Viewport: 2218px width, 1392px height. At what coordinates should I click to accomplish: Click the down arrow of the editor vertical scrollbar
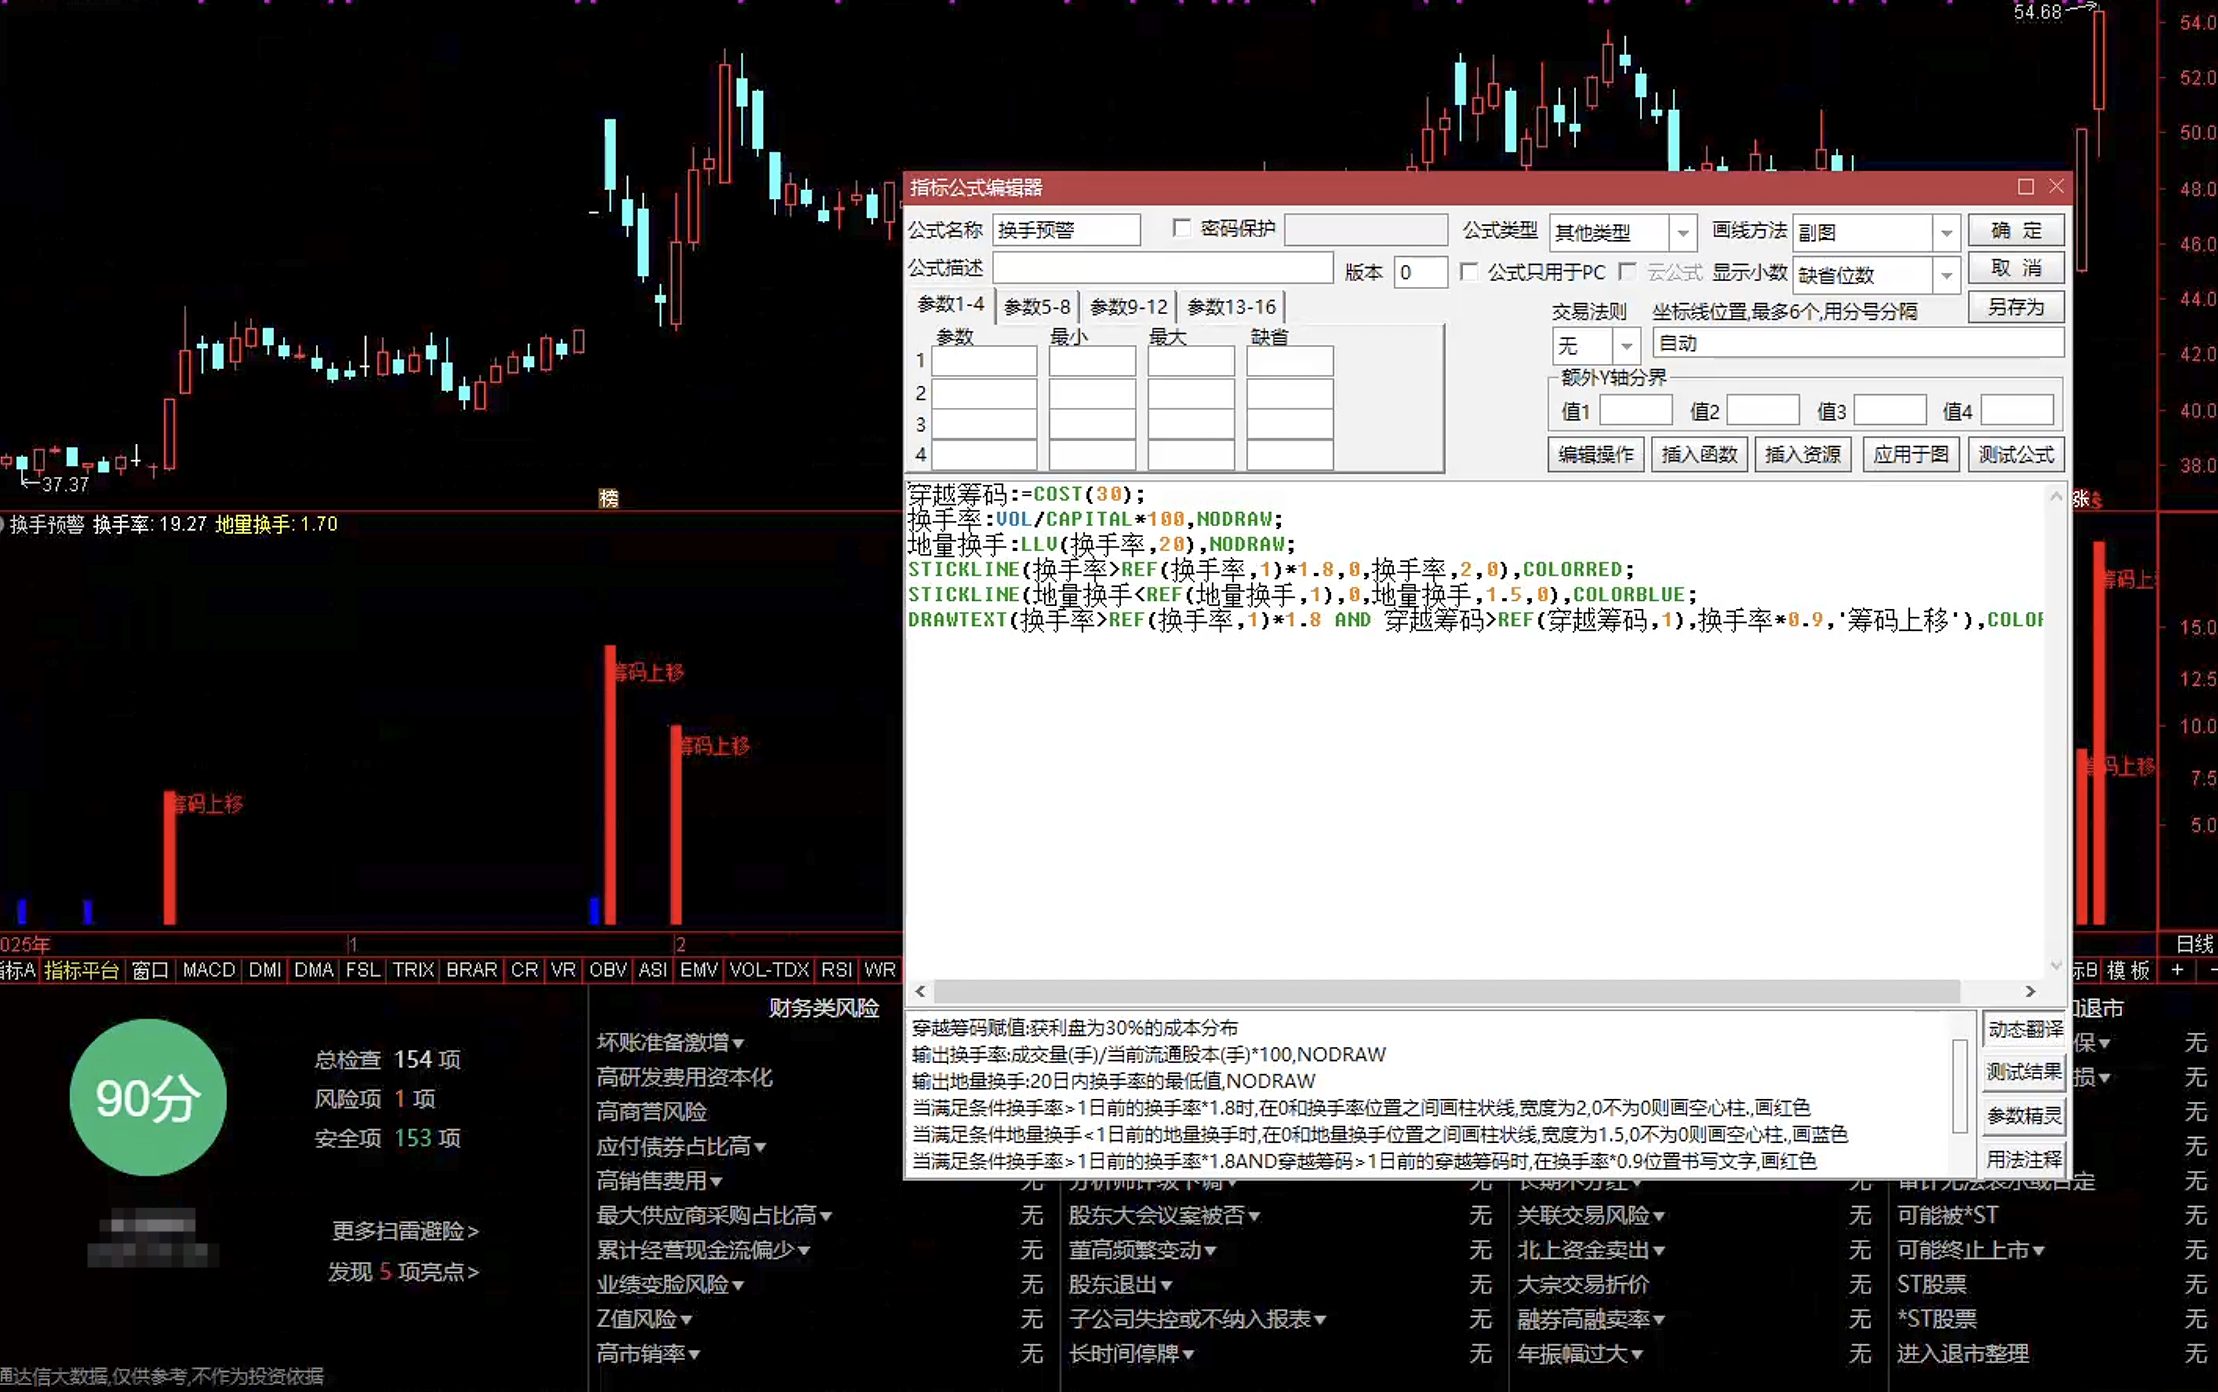click(x=2056, y=965)
